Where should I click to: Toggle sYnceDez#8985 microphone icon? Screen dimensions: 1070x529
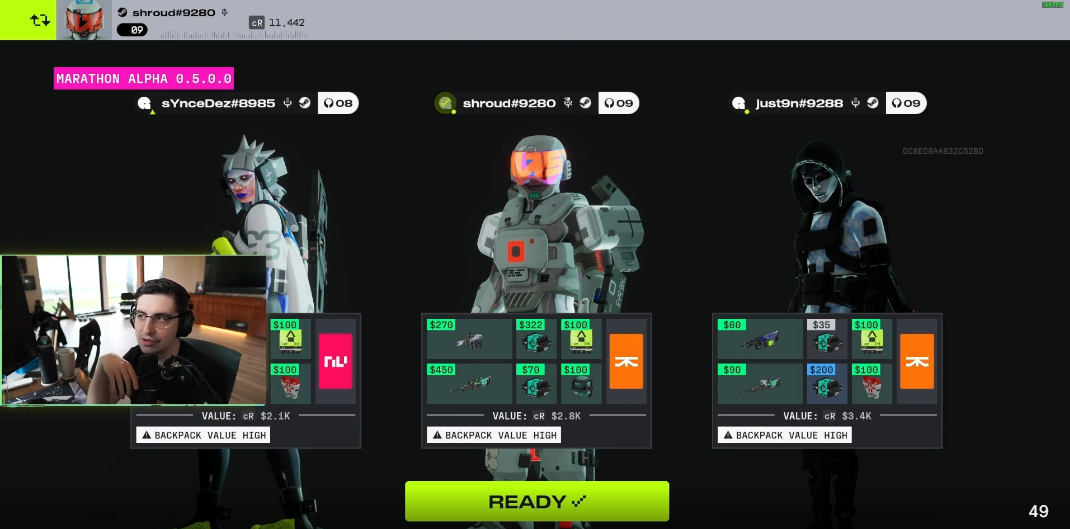point(288,103)
